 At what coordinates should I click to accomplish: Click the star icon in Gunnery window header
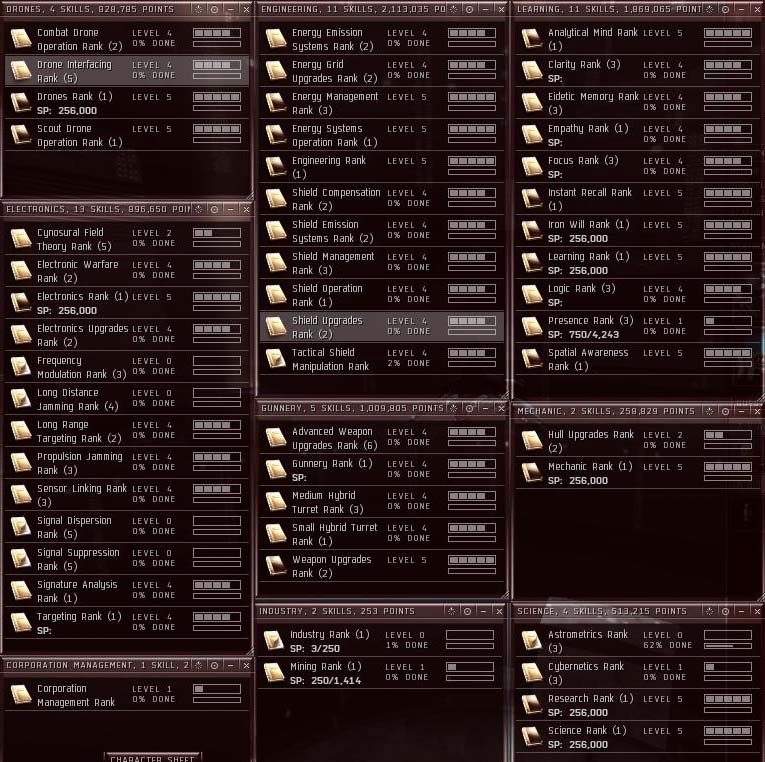(453, 408)
